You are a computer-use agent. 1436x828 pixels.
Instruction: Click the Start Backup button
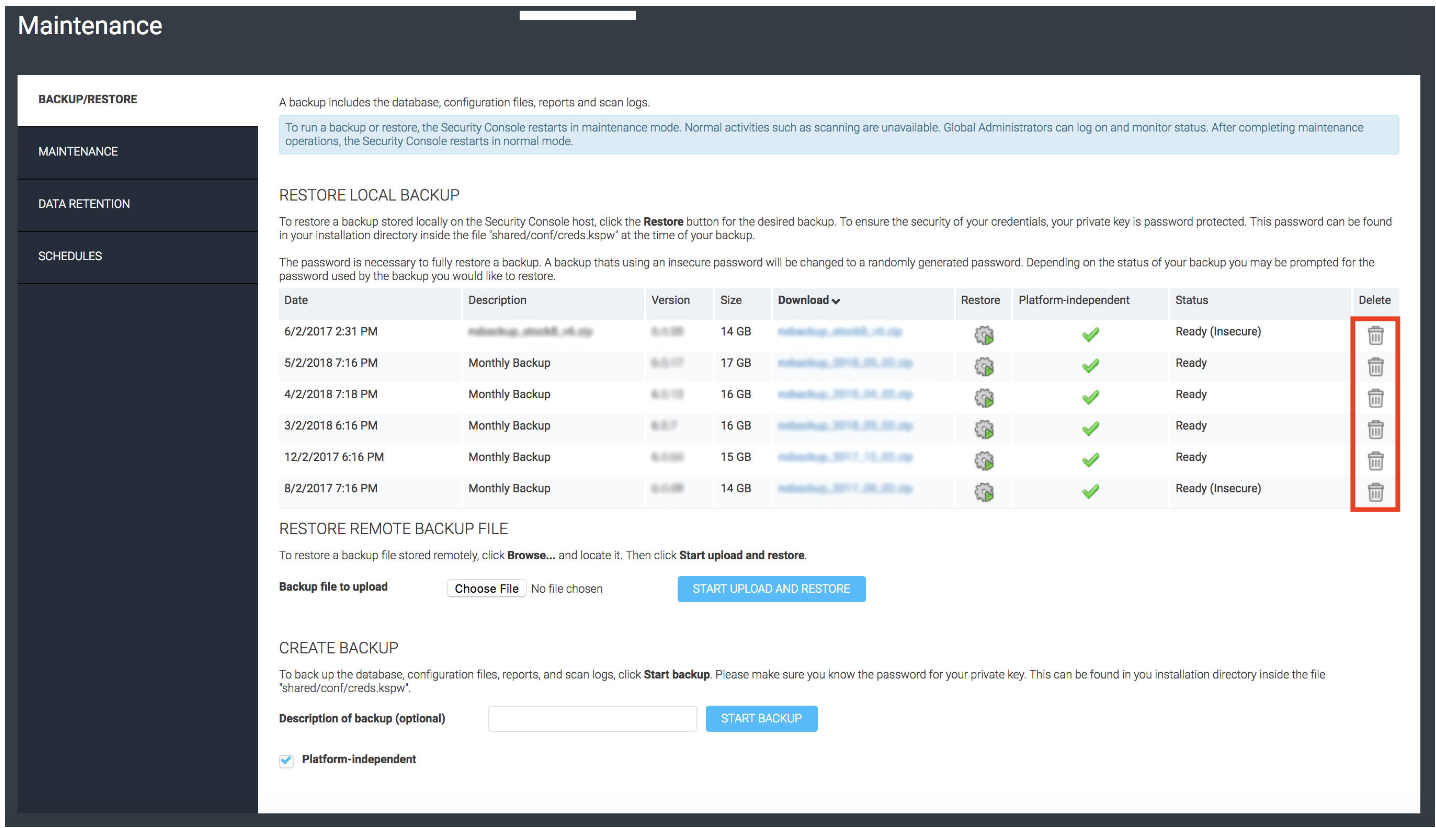pos(761,719)
